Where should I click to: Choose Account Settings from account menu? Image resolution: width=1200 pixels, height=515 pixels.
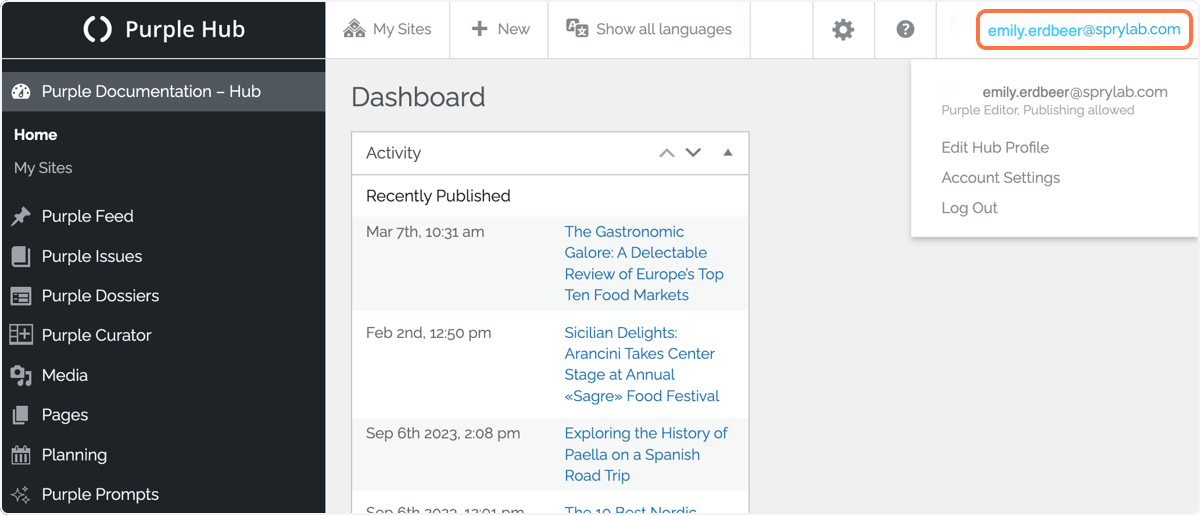(1001, 178)
